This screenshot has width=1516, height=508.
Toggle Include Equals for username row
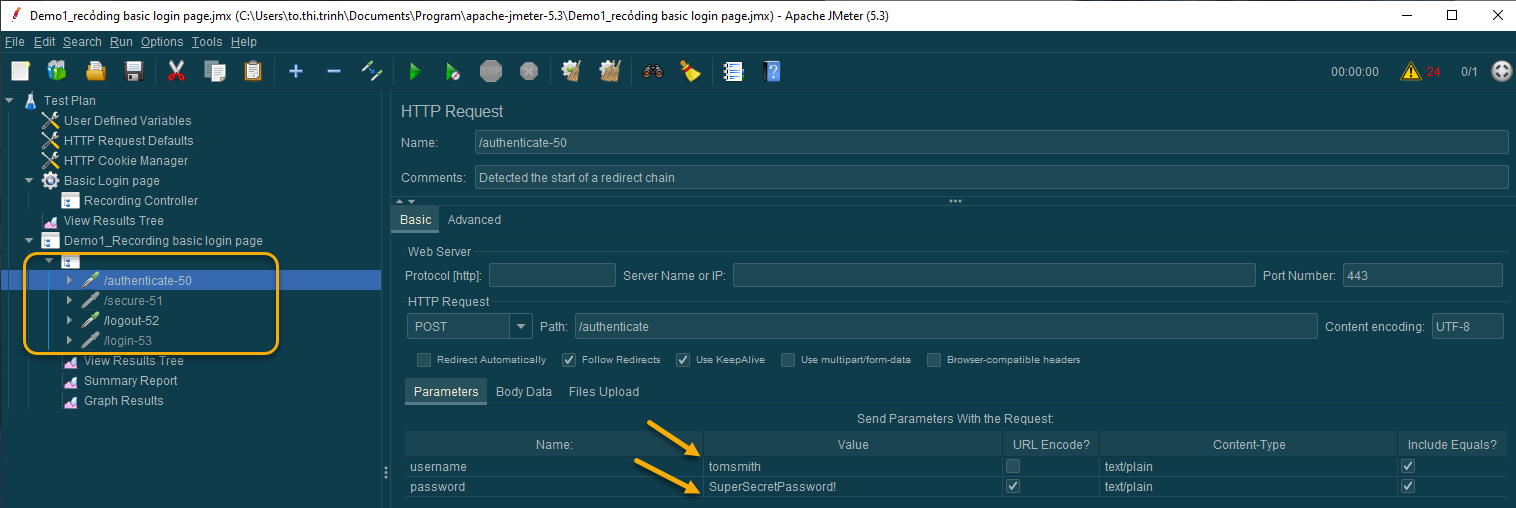(x=1408, y=467)
